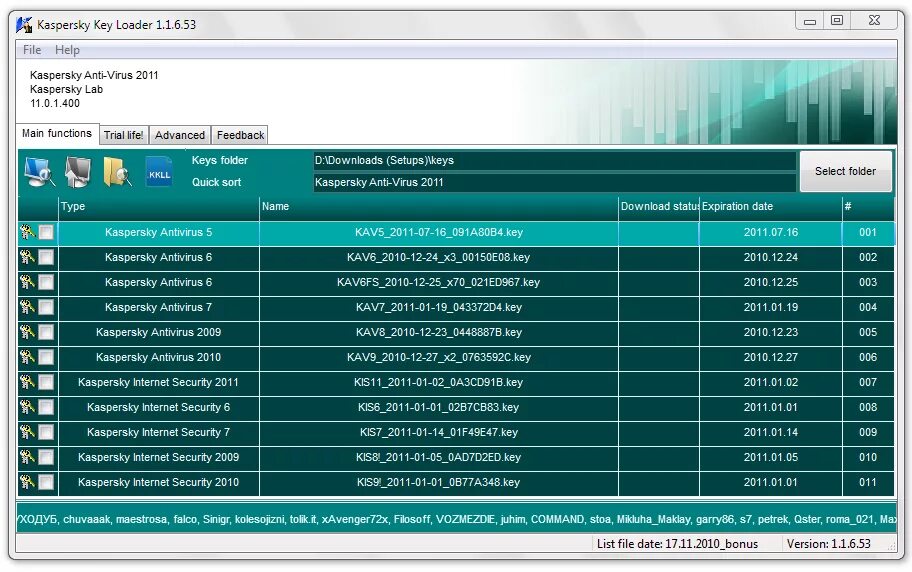Viewport: 912px width, 572px height.
Task: Select KAV7_2011-01-19_043372D4.key file name
Action: (439, 307)
